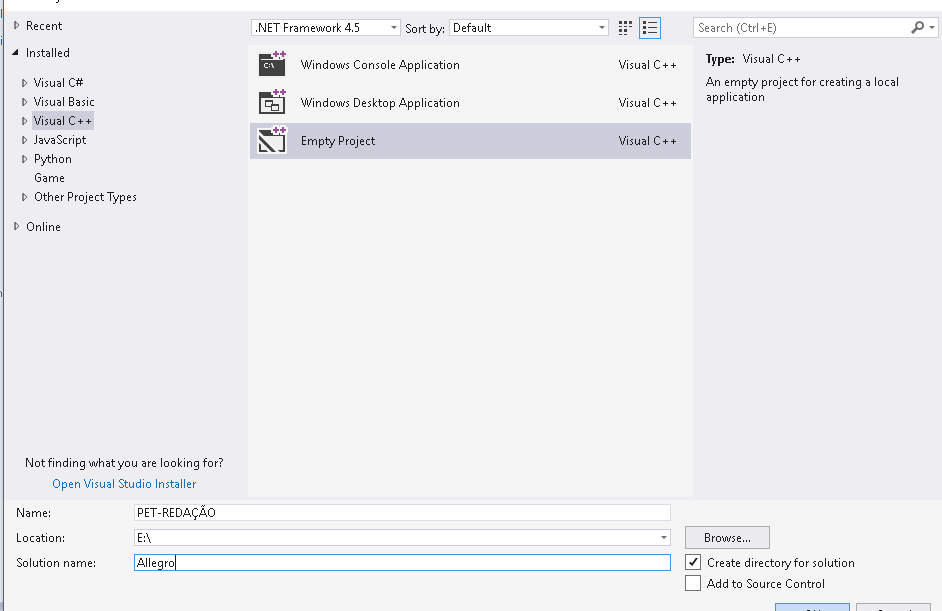Click the Solution name input field
The image size is (942, 611).
tap(402, 563)
